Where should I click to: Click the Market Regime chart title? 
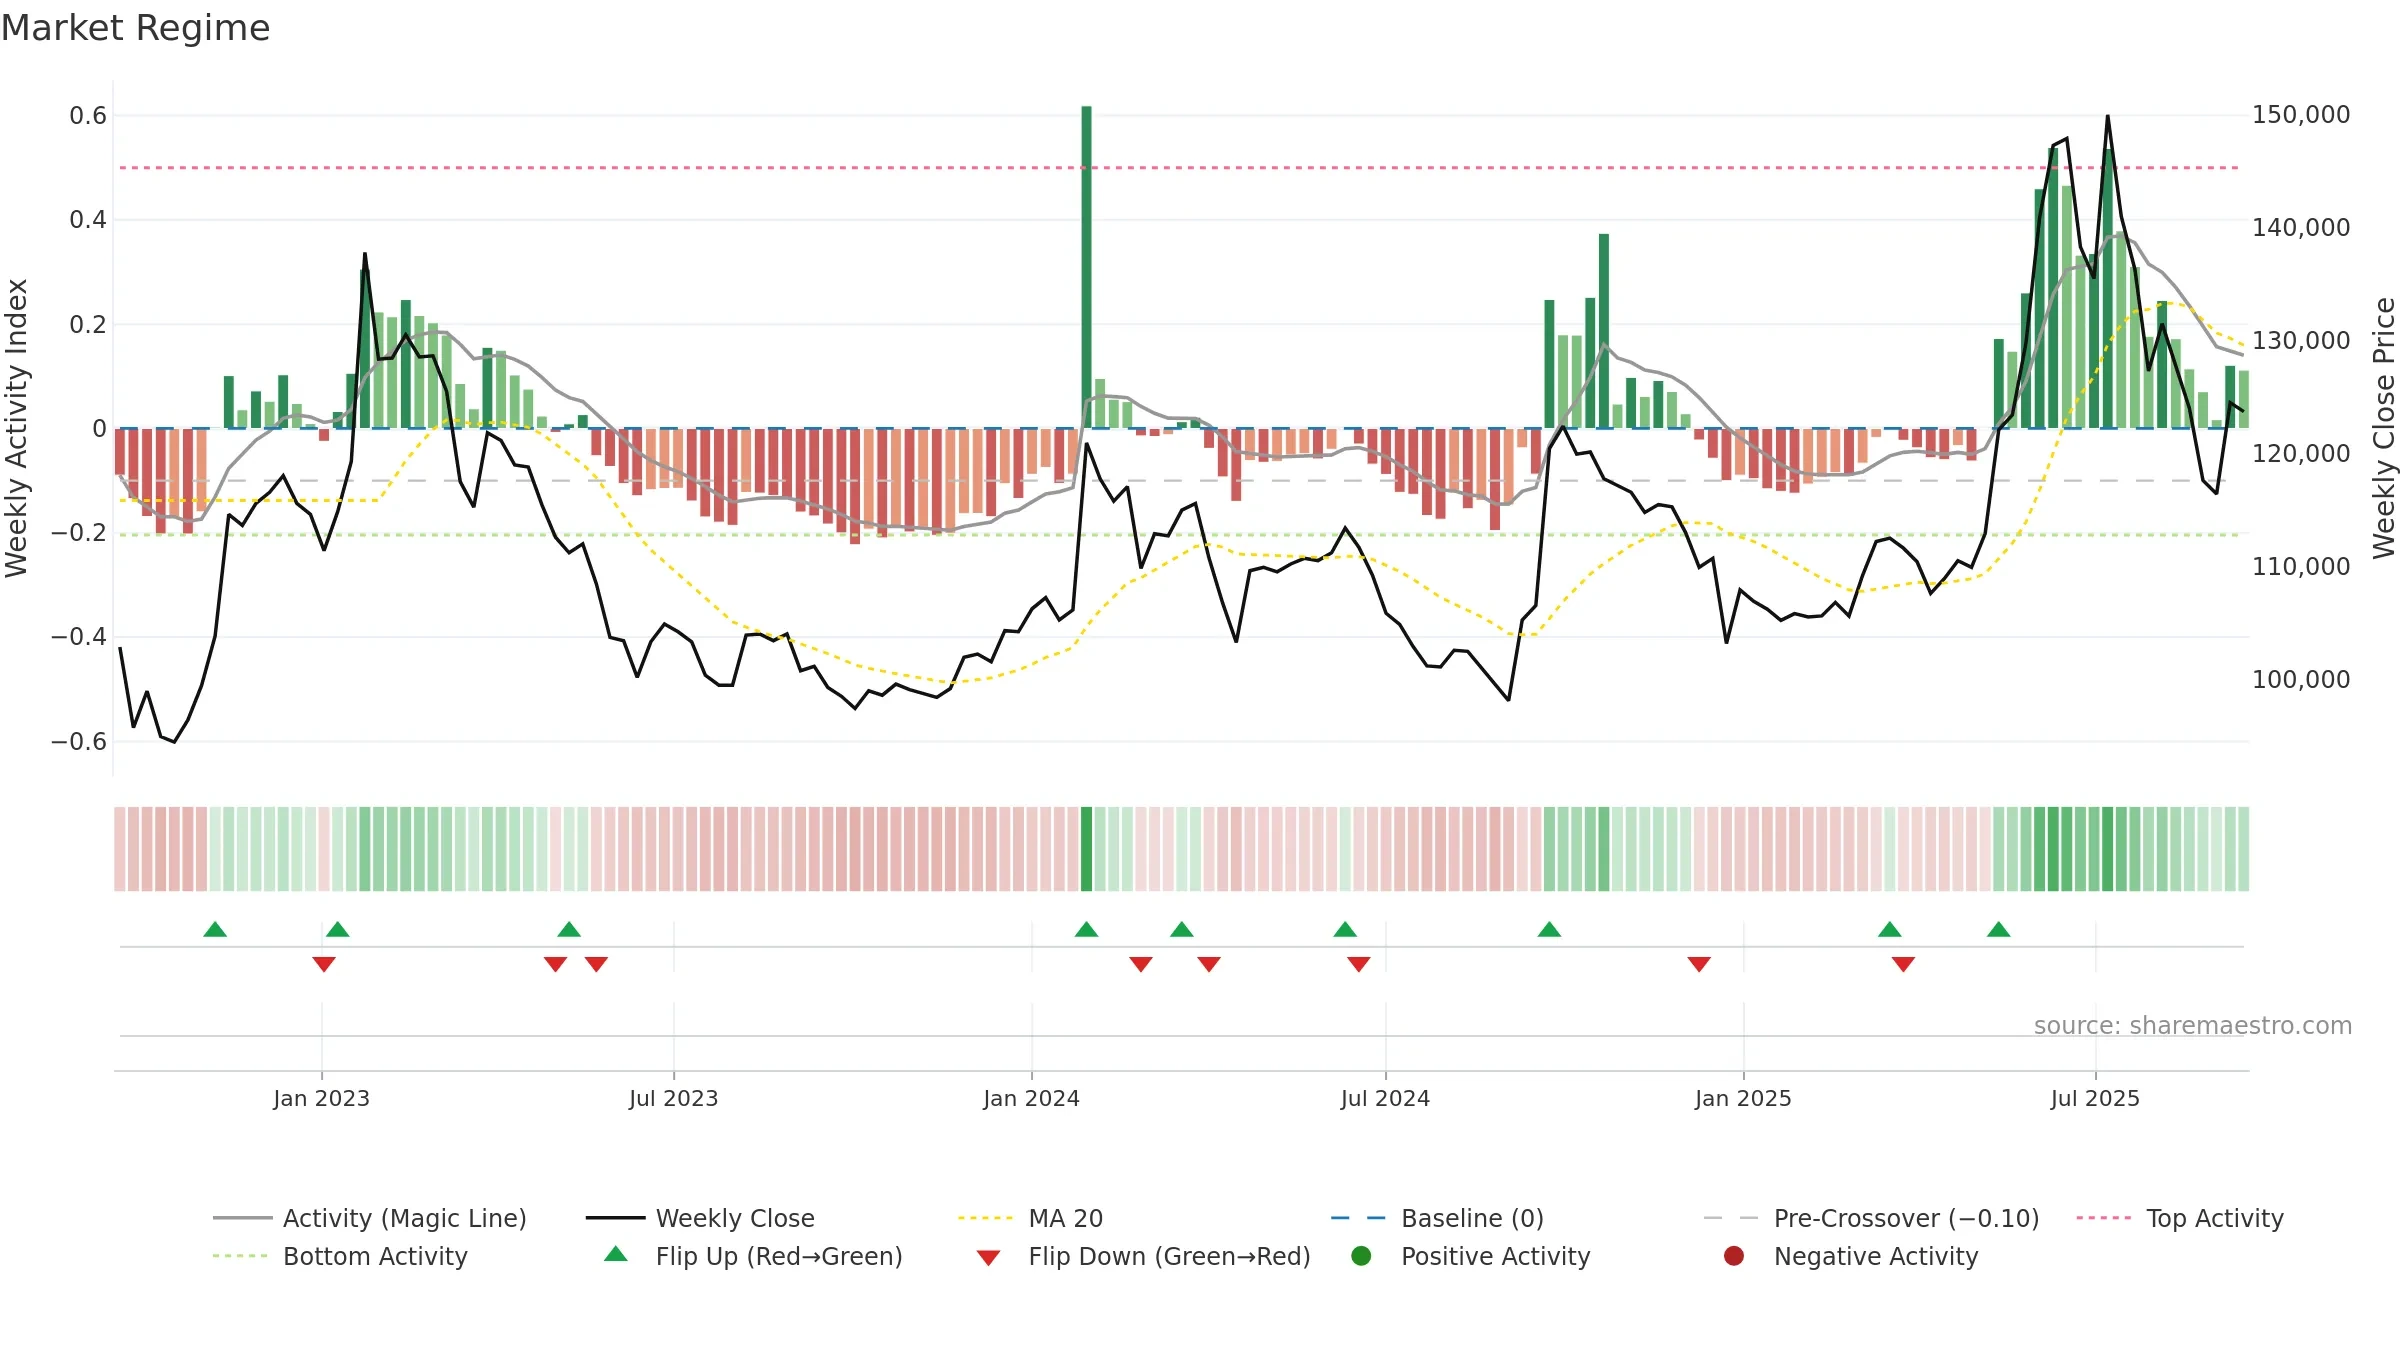coord(135,28)
